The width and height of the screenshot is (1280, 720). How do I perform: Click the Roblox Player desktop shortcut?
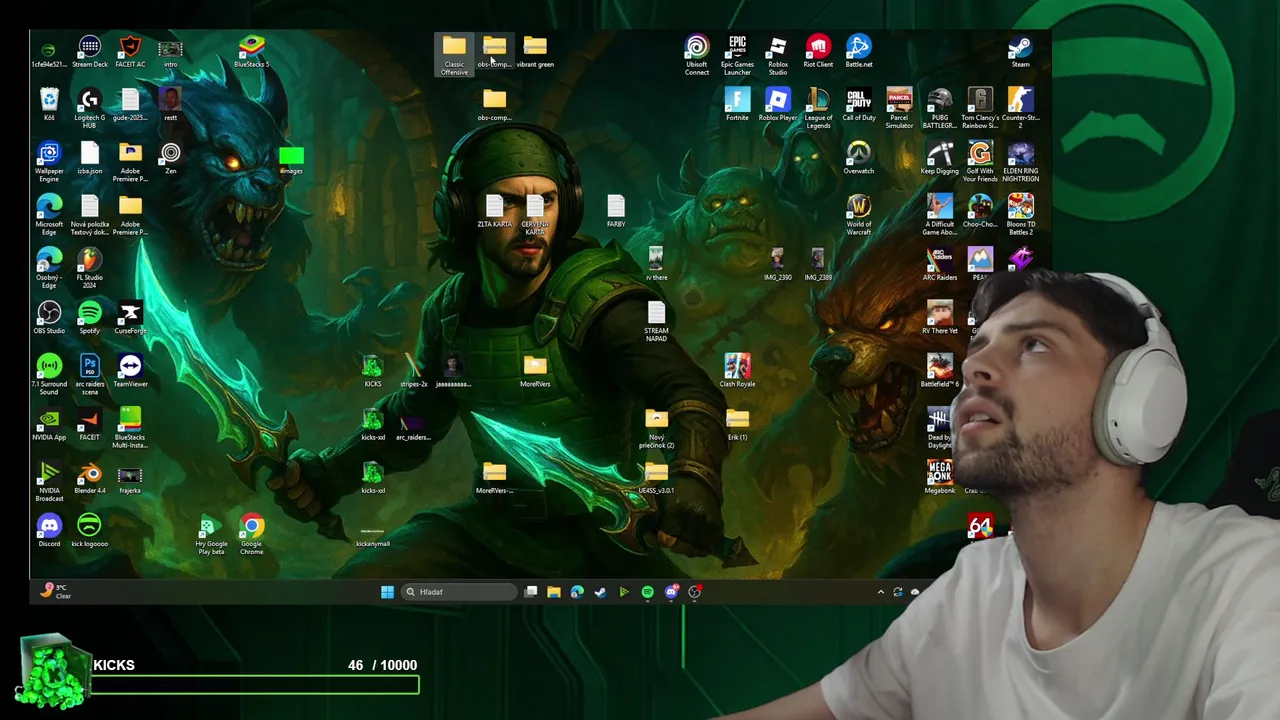(x=778, y=105)
